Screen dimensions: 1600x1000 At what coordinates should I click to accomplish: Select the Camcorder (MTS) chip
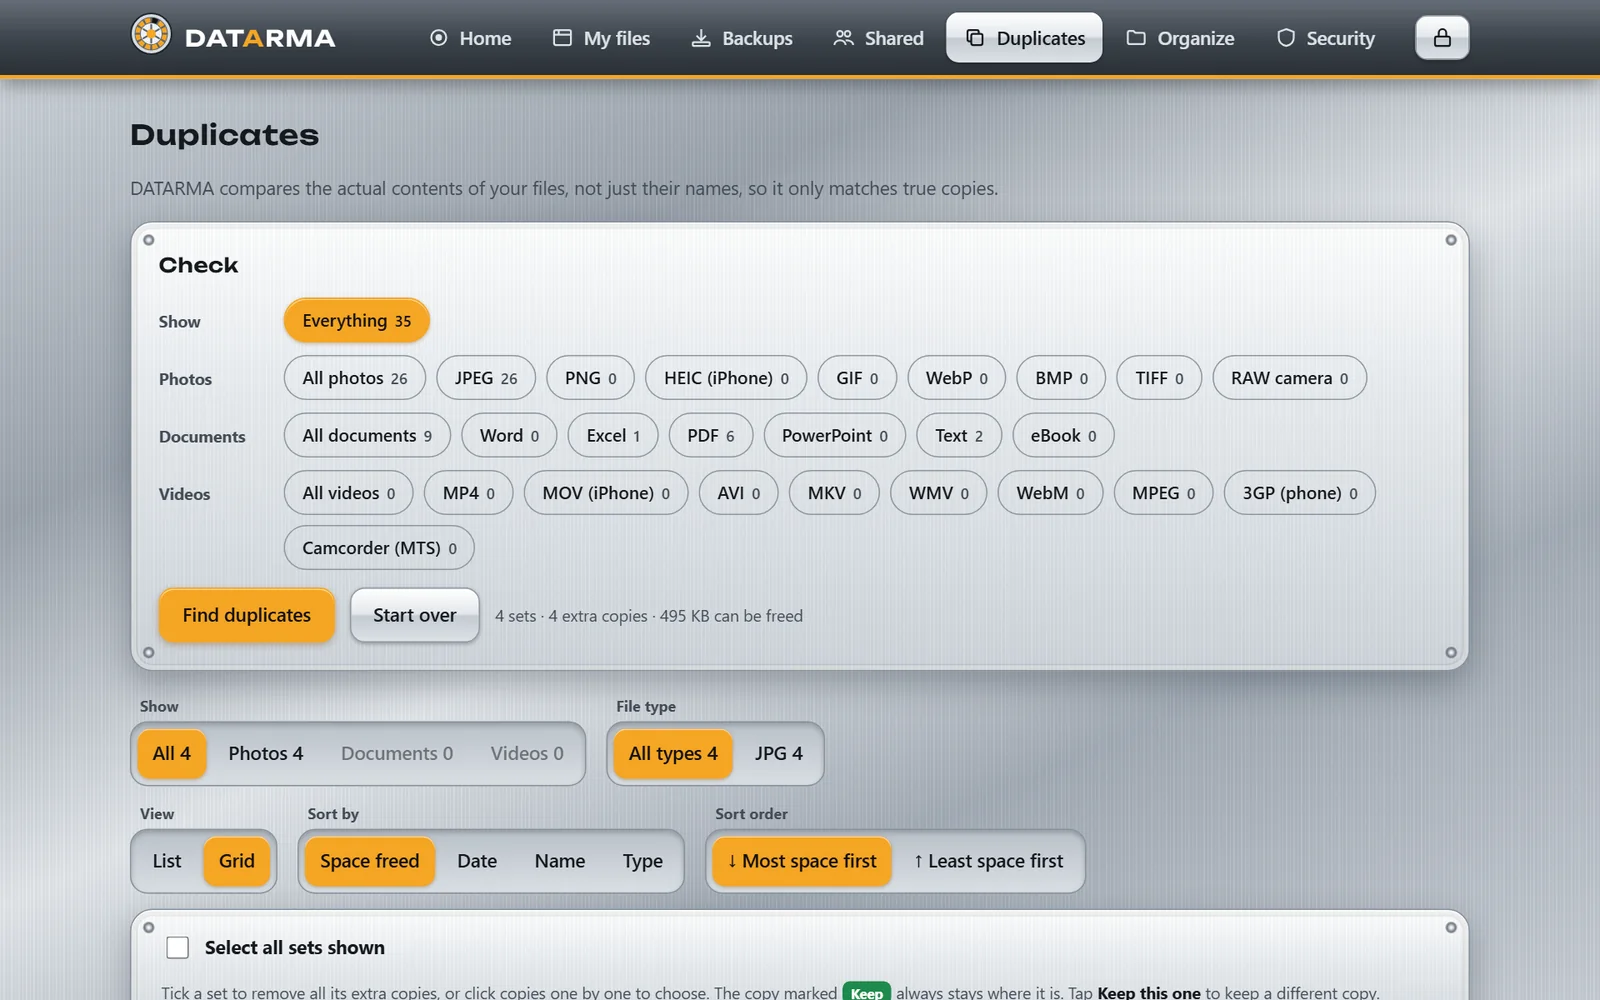pyautogui.click(x=379, y=548)
